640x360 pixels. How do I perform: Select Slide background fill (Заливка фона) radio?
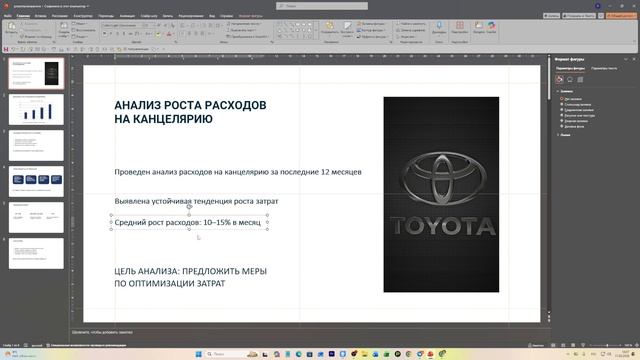pos(562,127)
